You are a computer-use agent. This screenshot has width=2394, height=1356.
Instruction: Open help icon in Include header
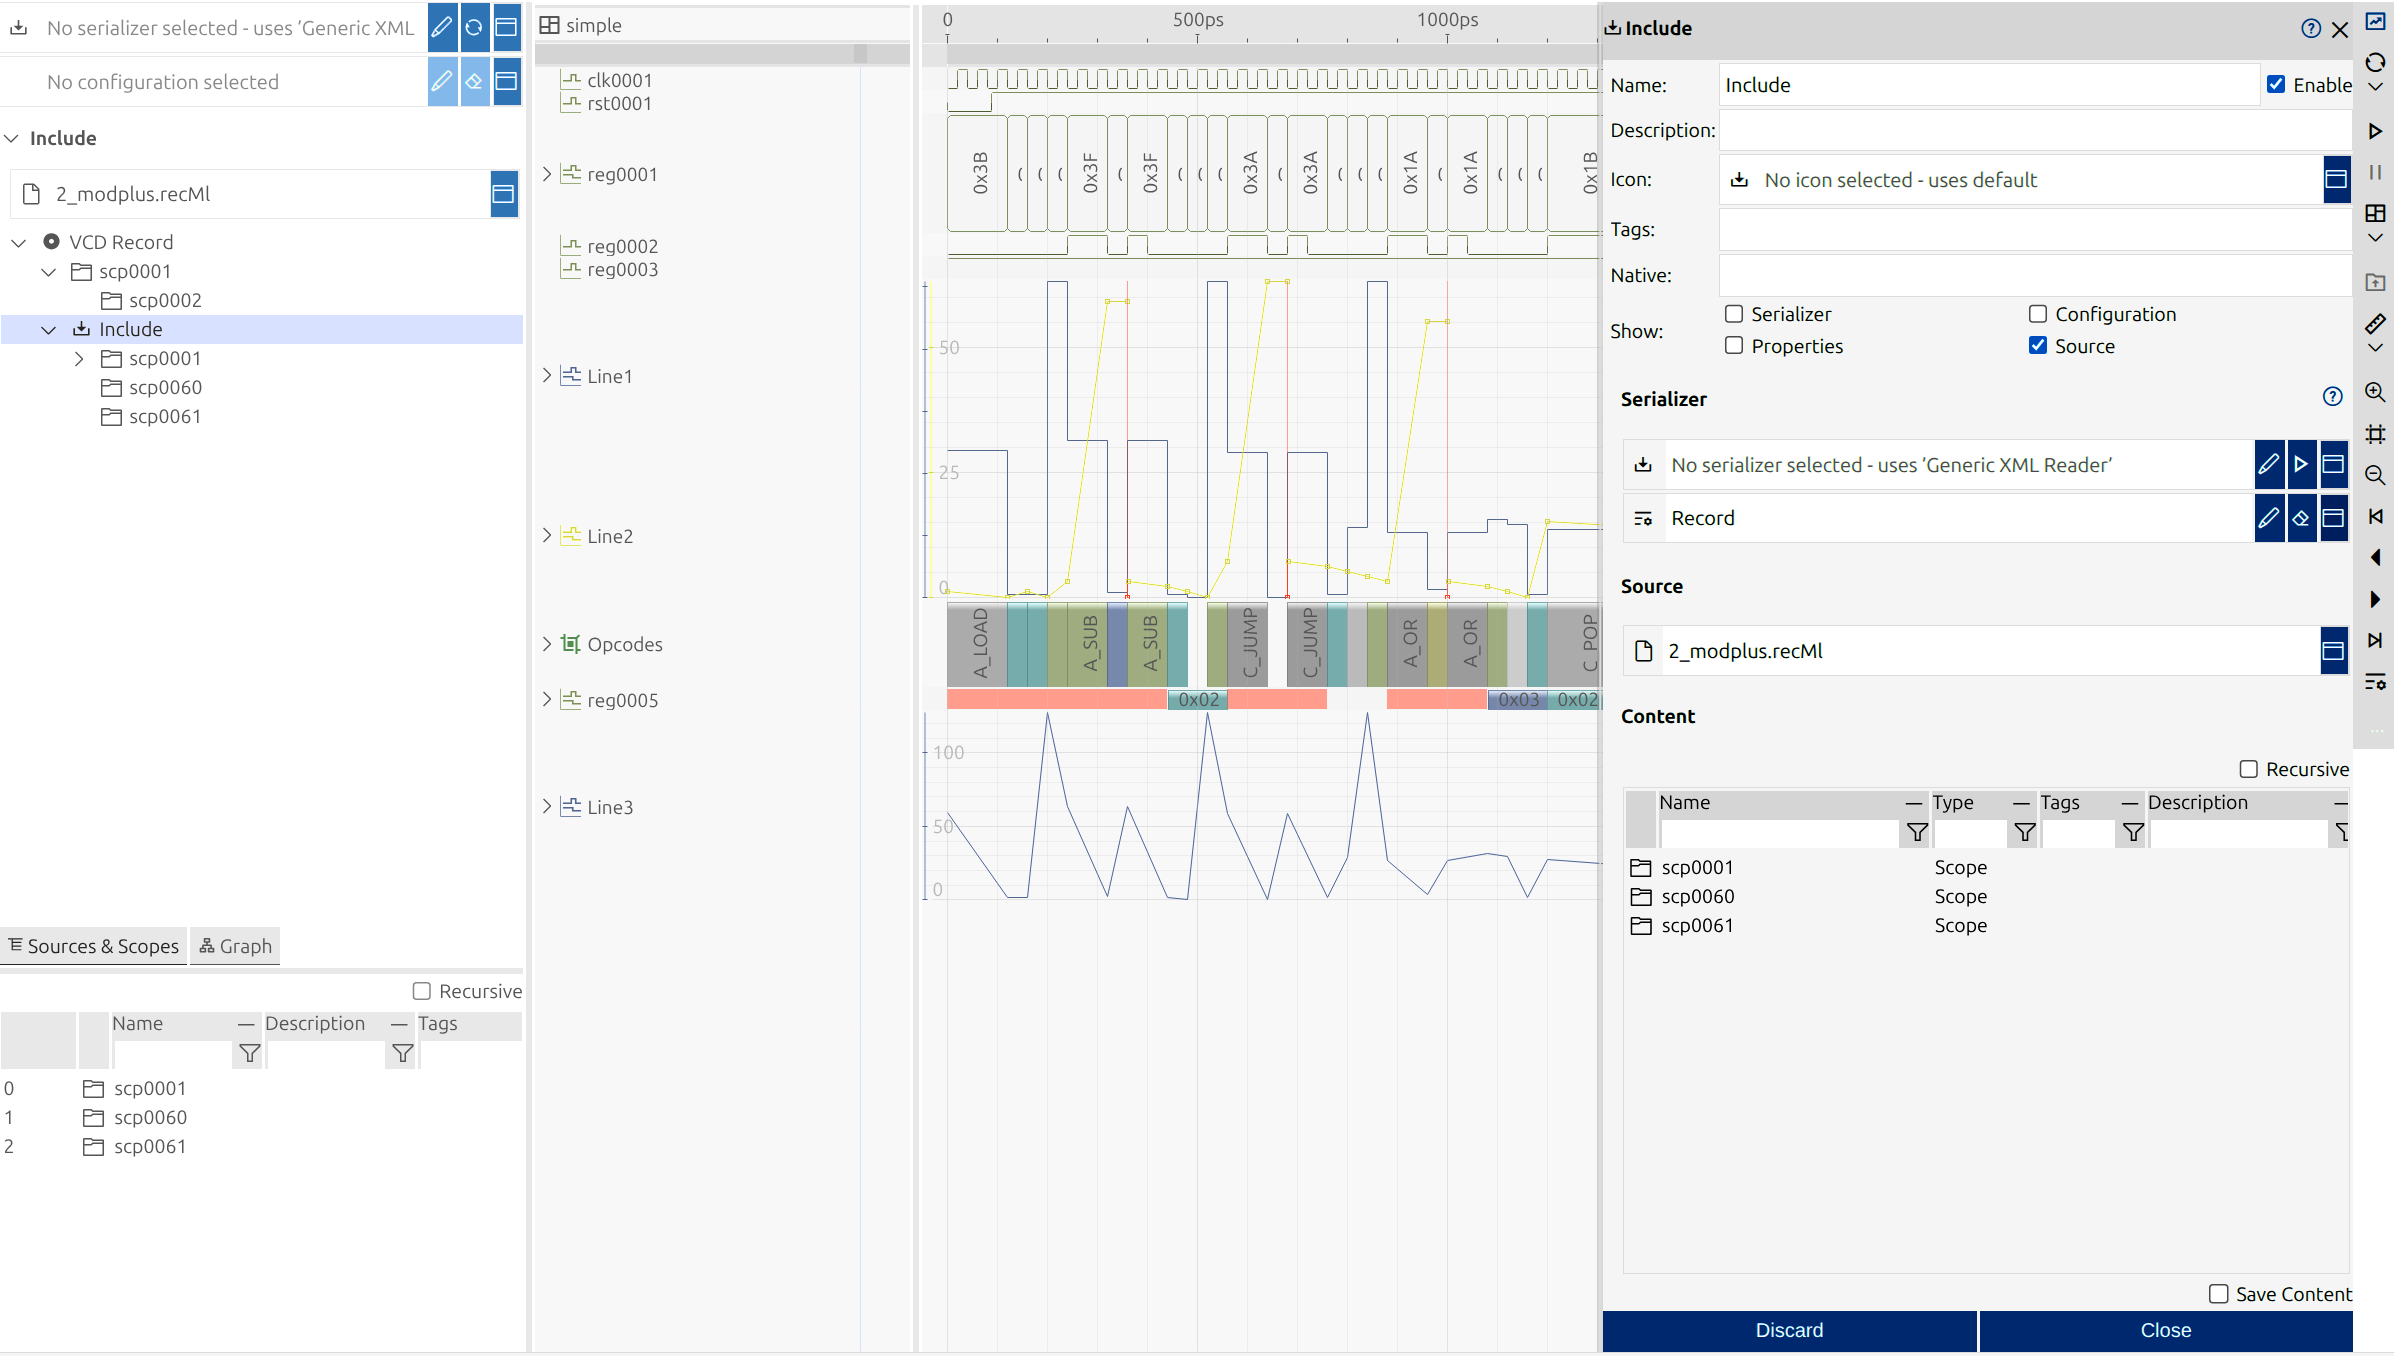(x=2310, y=28)
